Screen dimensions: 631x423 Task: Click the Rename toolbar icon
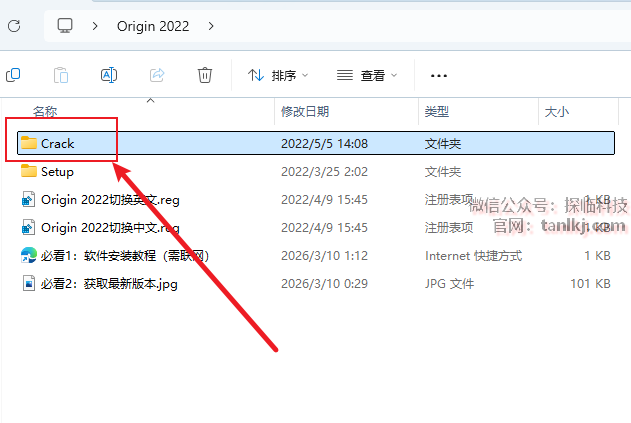coord(109,75)
